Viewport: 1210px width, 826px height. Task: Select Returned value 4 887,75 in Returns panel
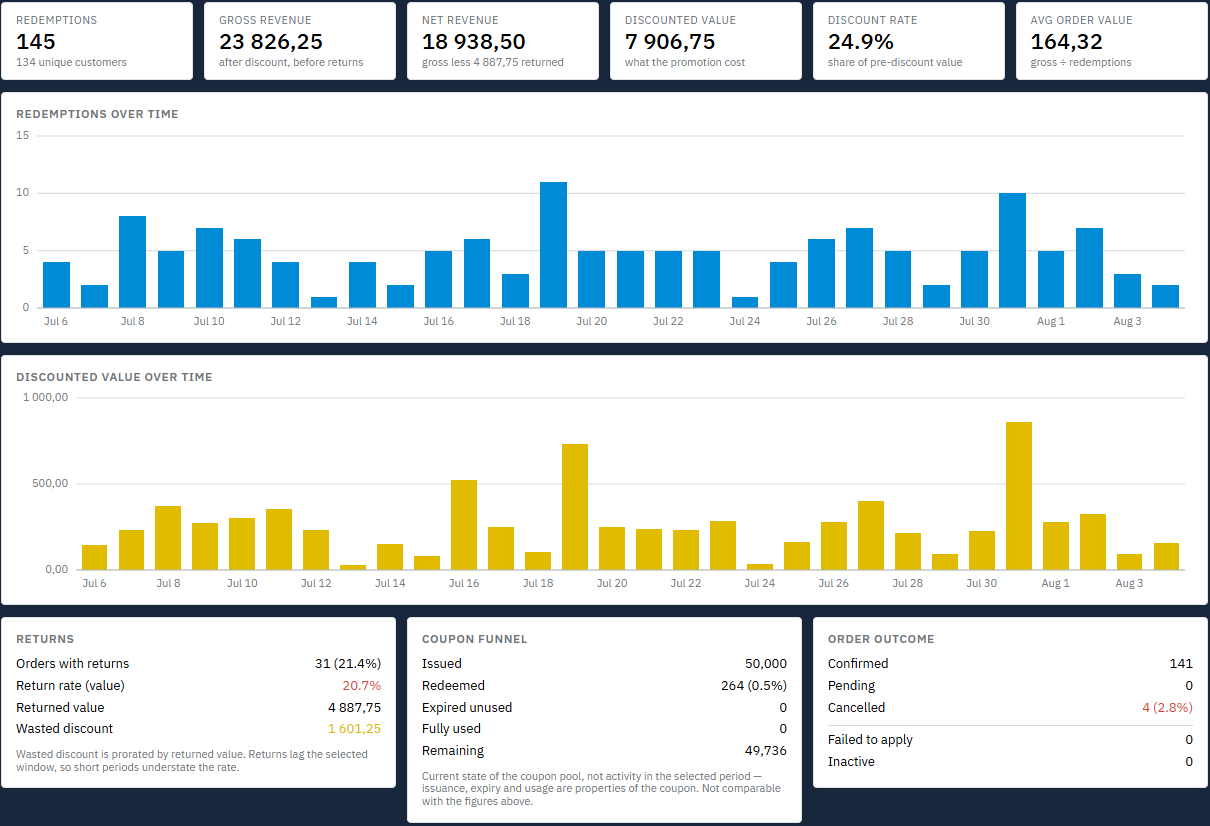tap(354, 707)
